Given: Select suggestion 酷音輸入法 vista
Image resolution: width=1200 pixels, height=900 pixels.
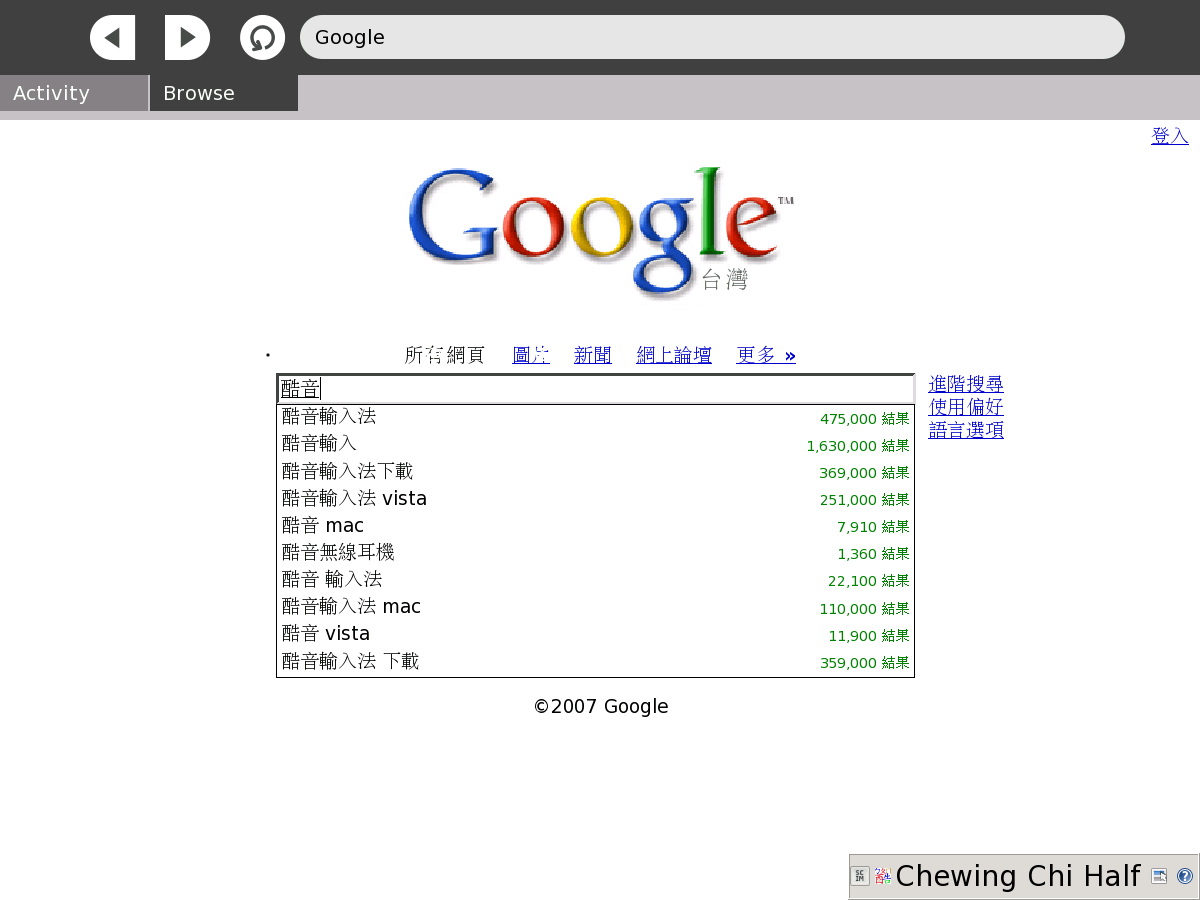Looking at the screenshot, I should point(355,498).
